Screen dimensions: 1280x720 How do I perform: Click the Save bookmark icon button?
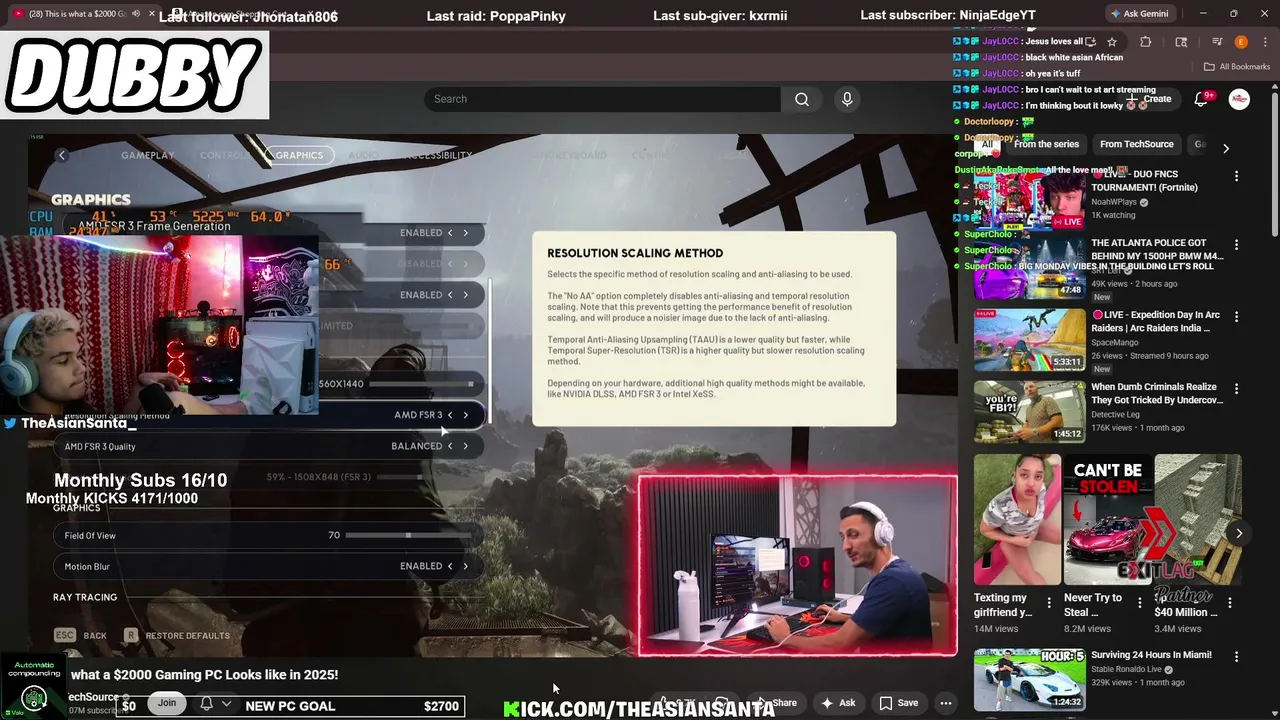[x=899, y=703]
